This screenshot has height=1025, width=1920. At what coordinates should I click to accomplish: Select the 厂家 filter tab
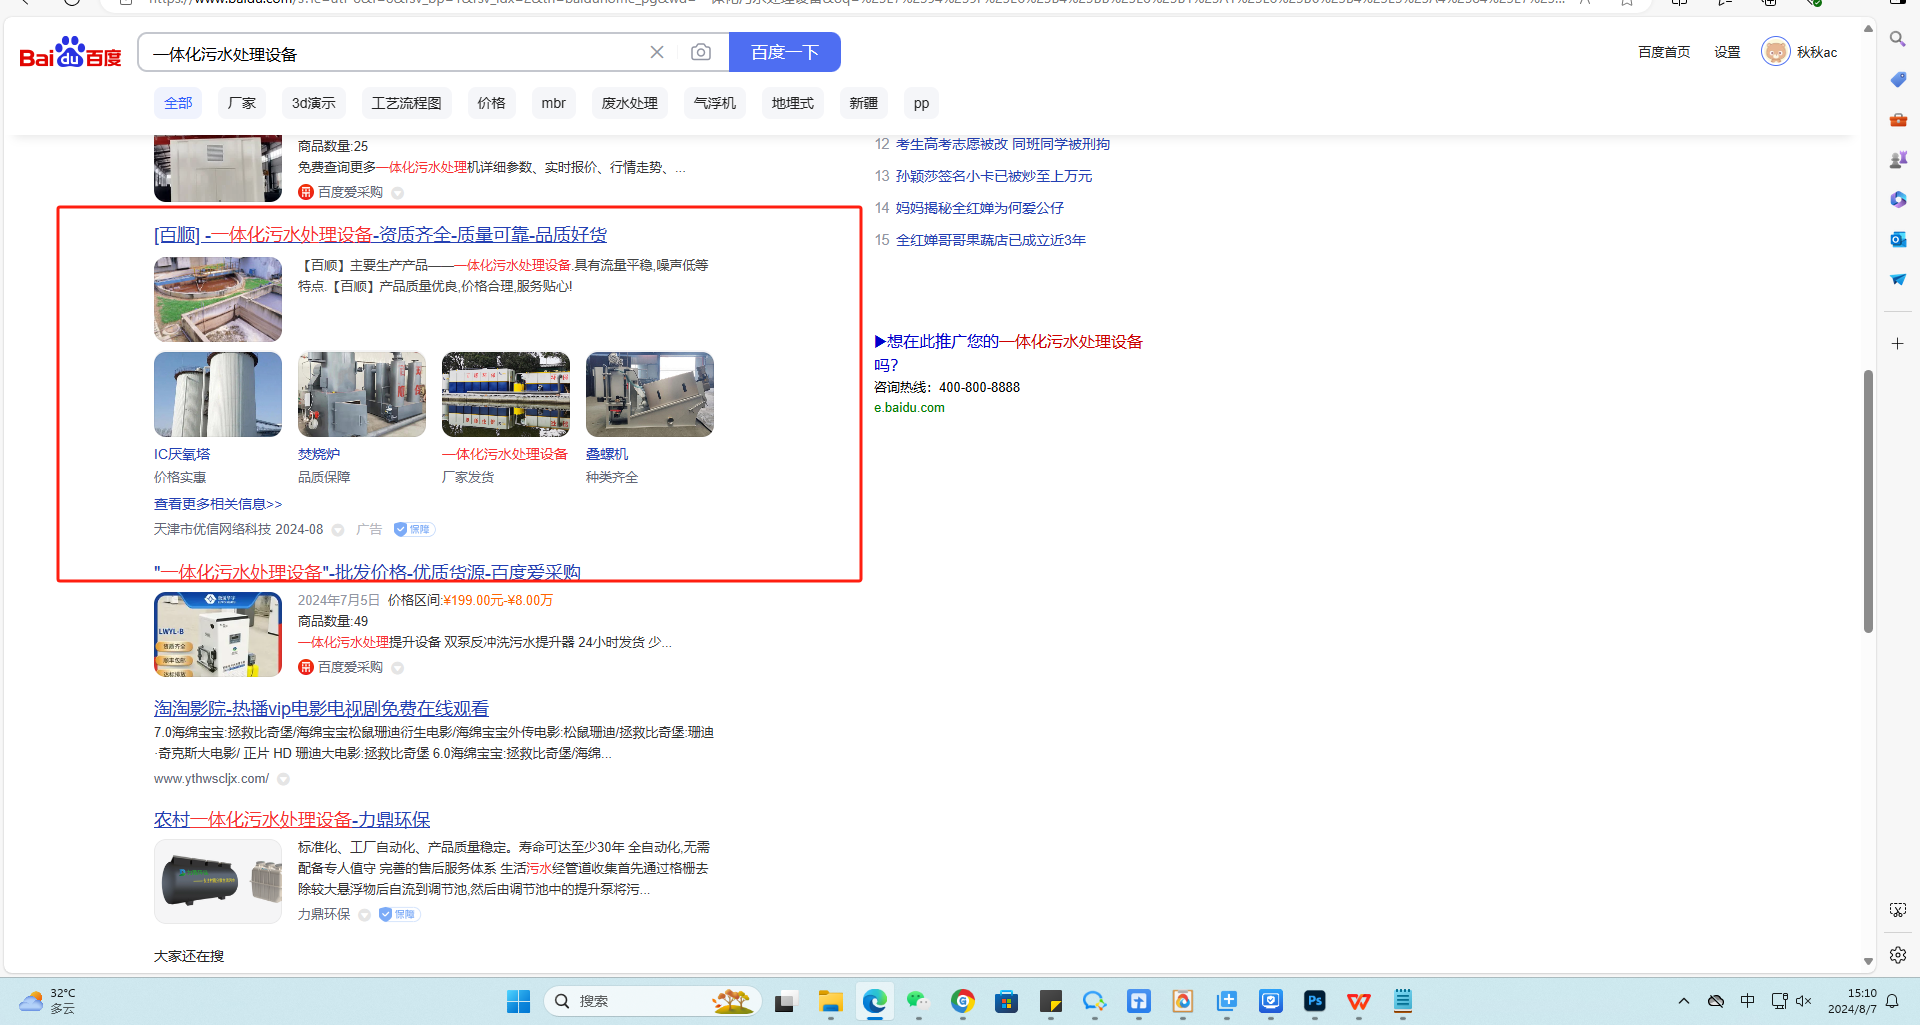pyautogui.click(x=241, y=103)
